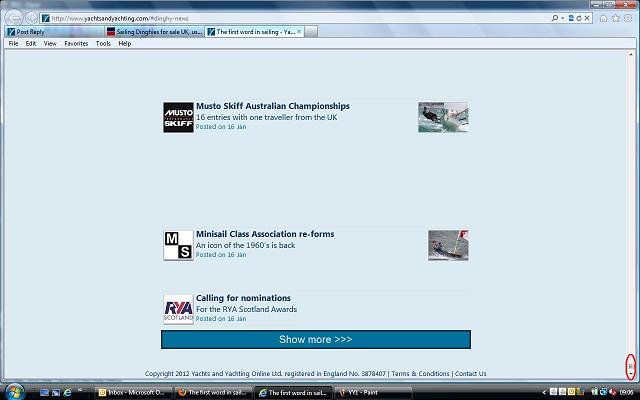Click 'For the RYA Scotland Awards' text
The image size is (640, 400).
click(x=247, y=309)
